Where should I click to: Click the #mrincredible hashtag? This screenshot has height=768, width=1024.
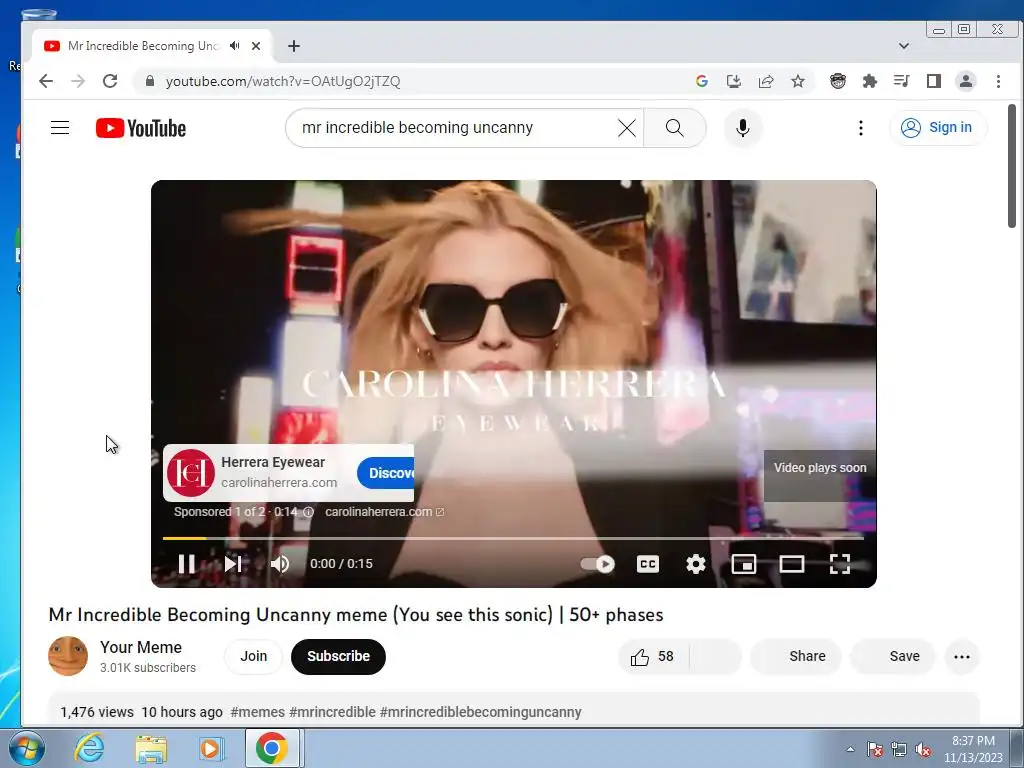click(332, 712)
